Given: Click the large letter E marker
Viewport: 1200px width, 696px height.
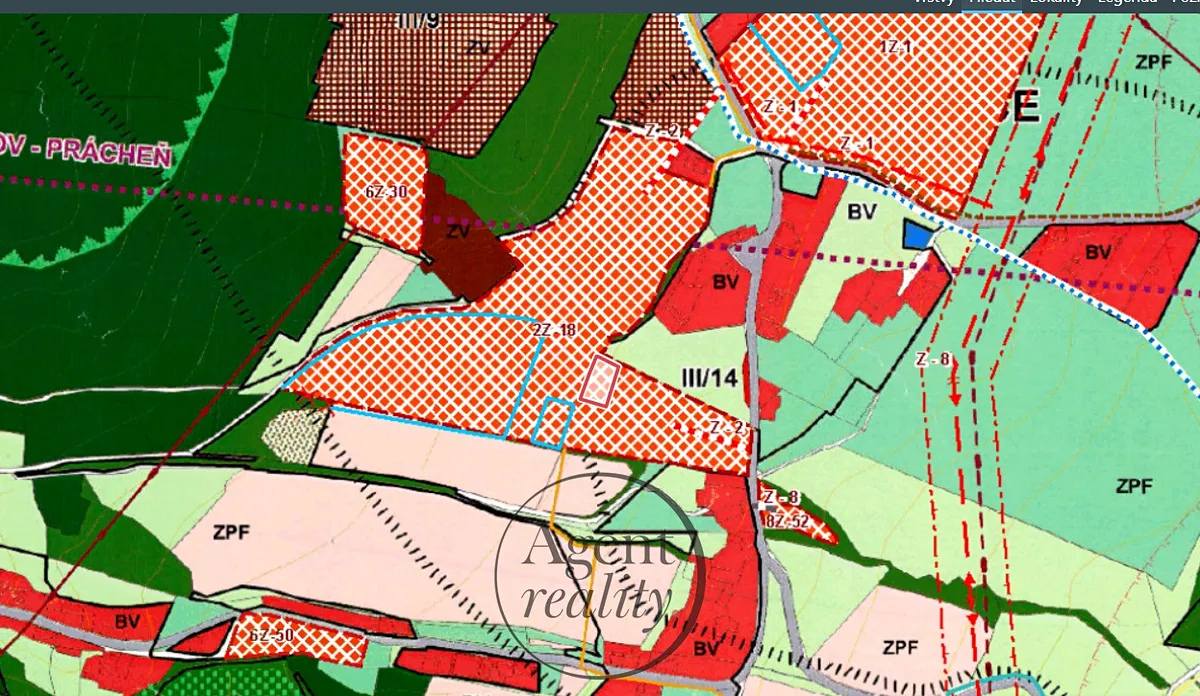Looking at the screenshot, I should coord(1025,107).
